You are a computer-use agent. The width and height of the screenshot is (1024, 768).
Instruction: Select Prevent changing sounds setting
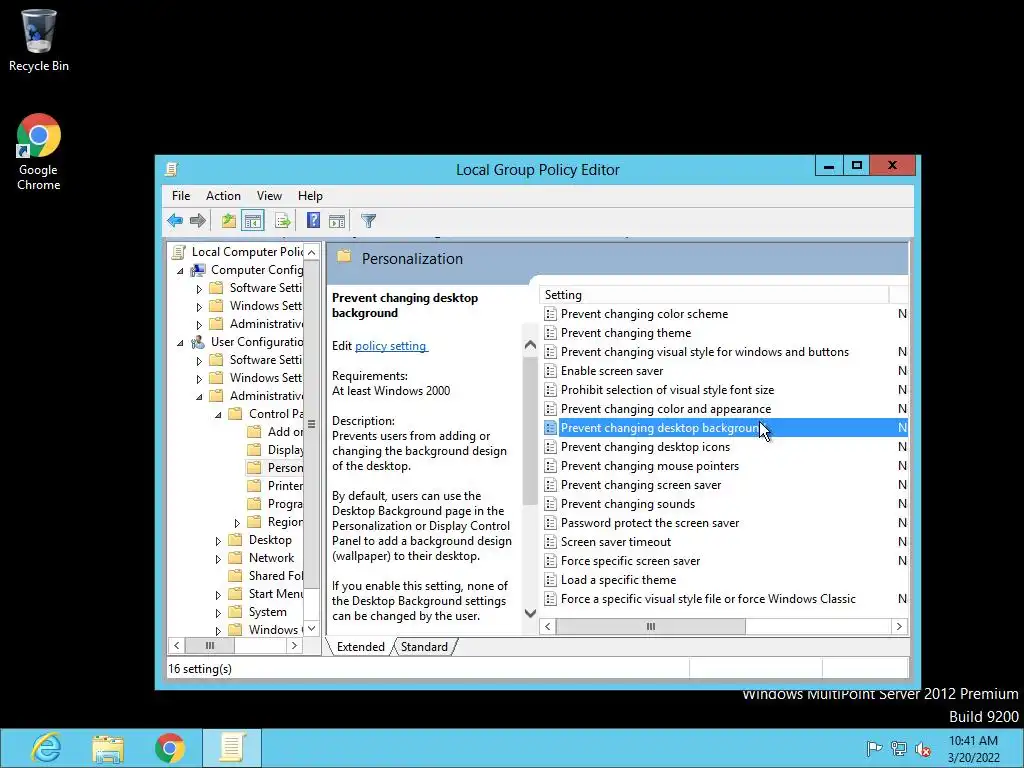(628, 504)
